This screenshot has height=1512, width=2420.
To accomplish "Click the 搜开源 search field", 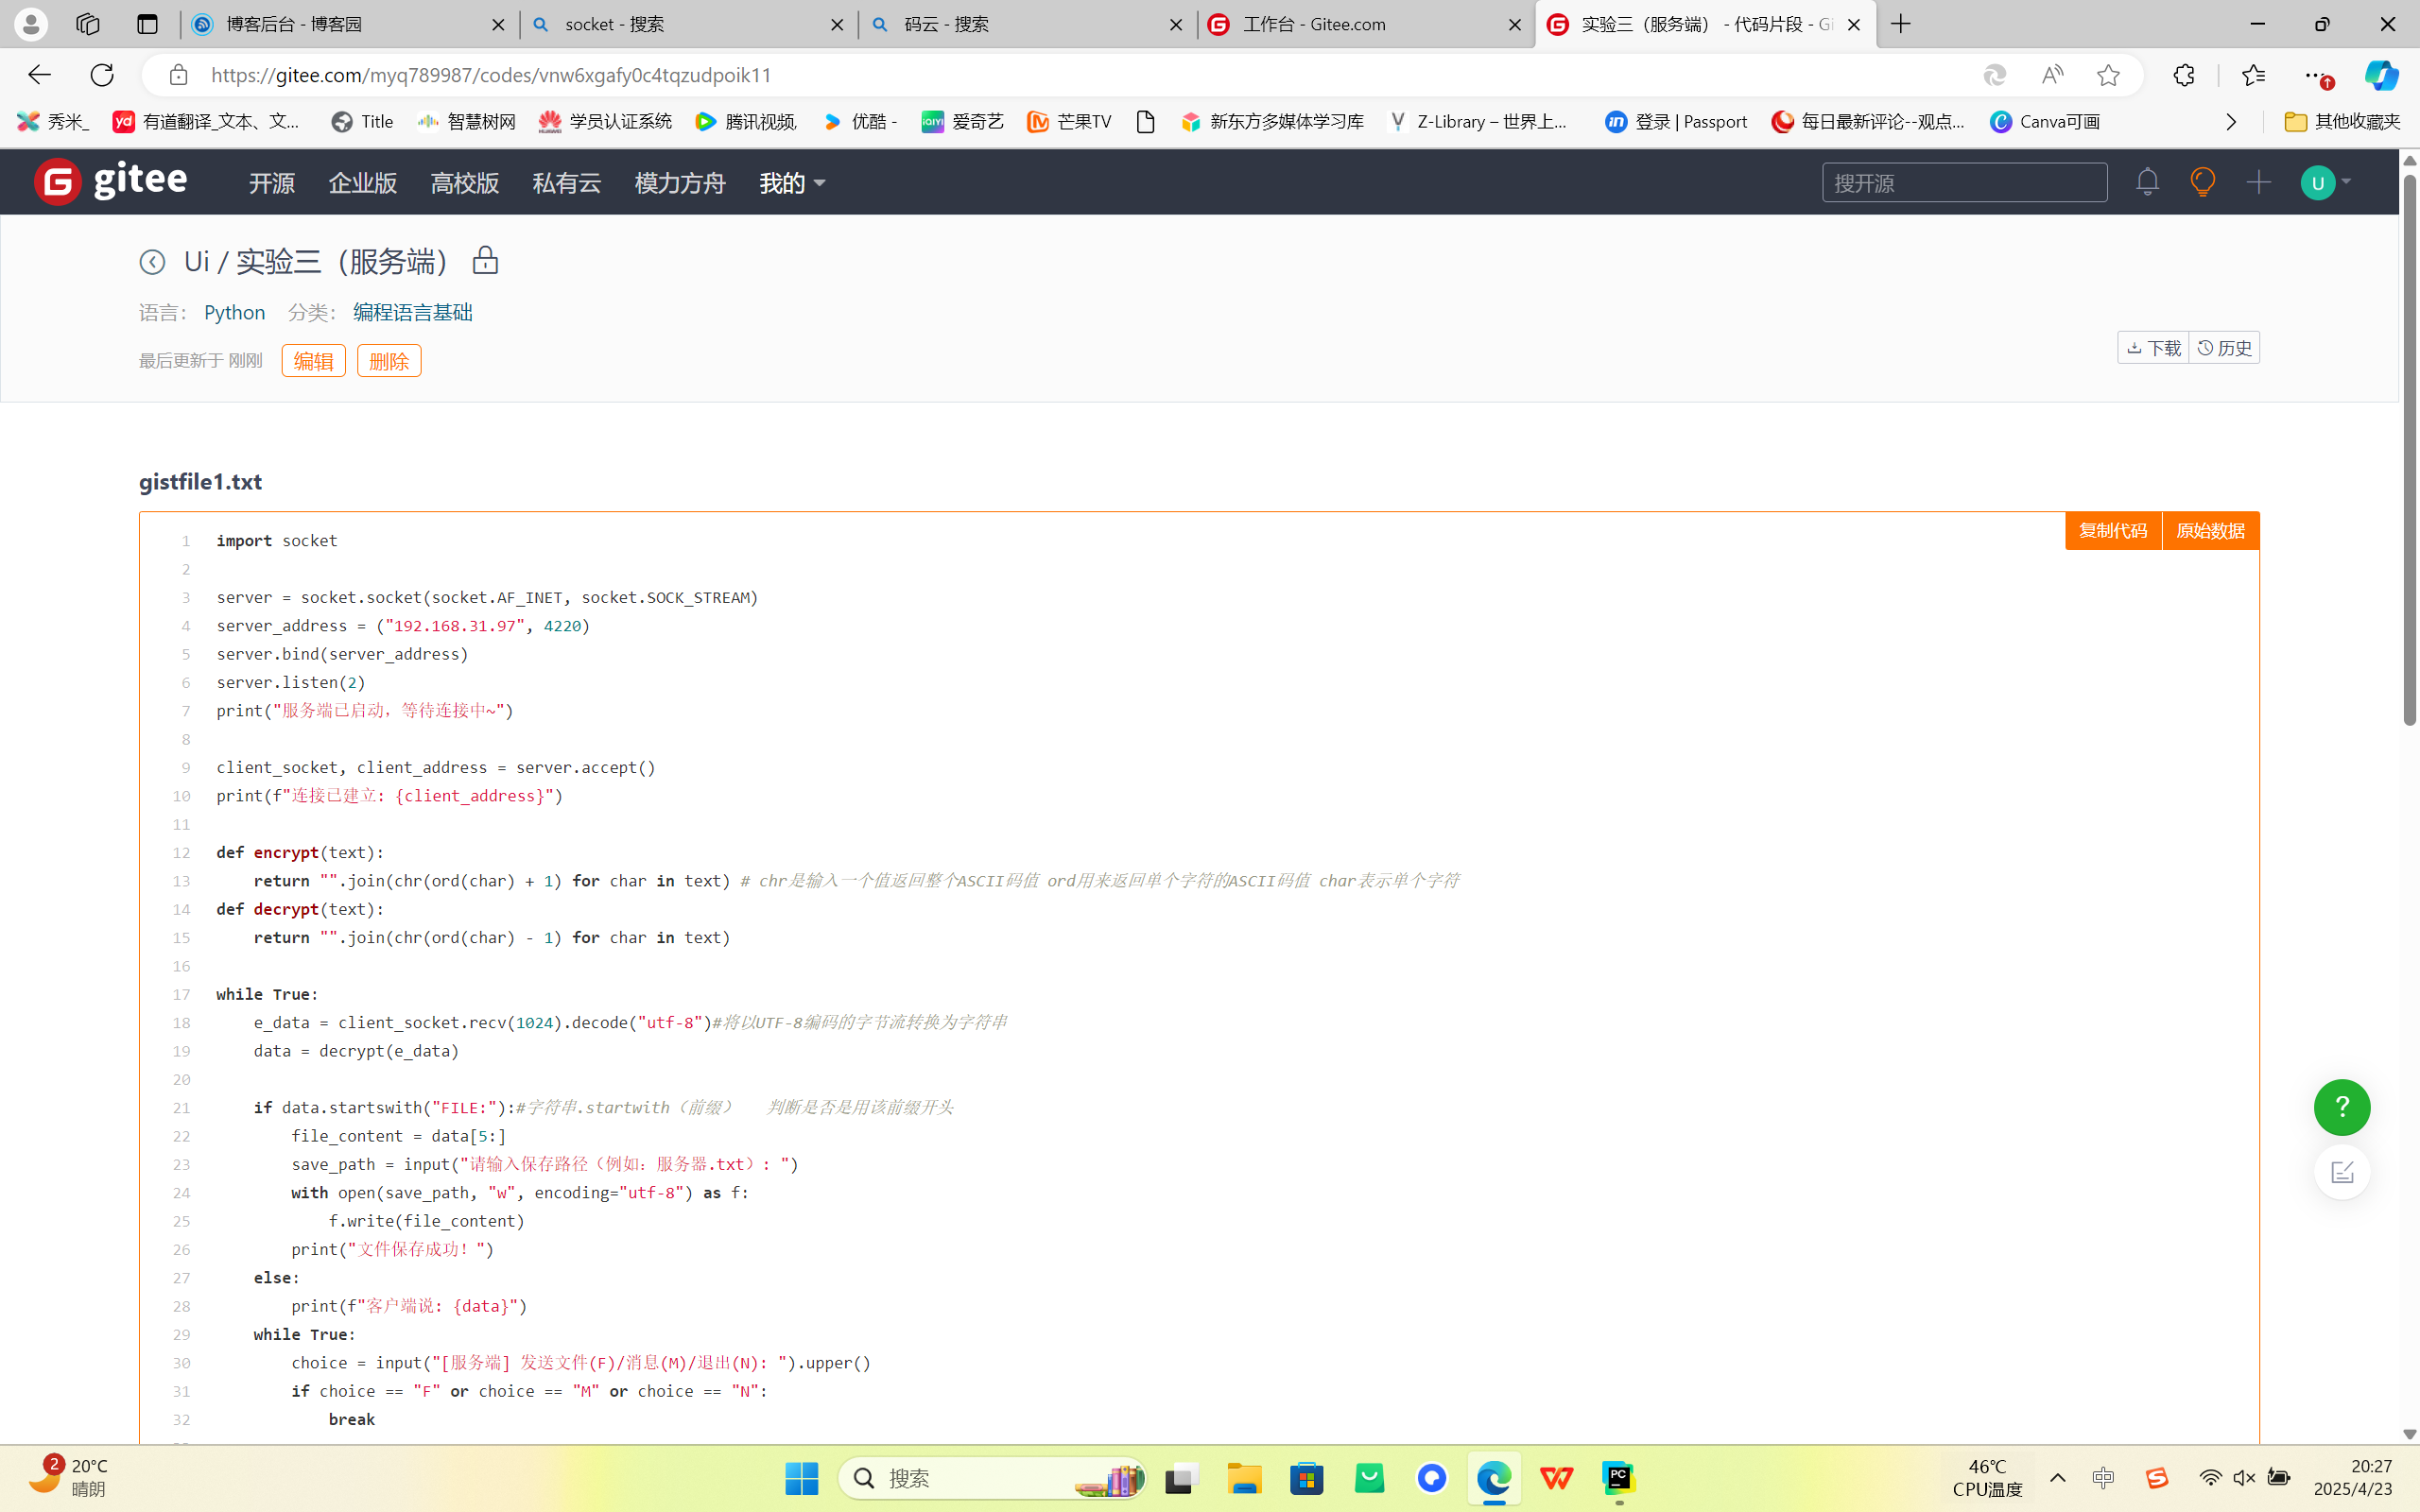I will click(1964, 183).
